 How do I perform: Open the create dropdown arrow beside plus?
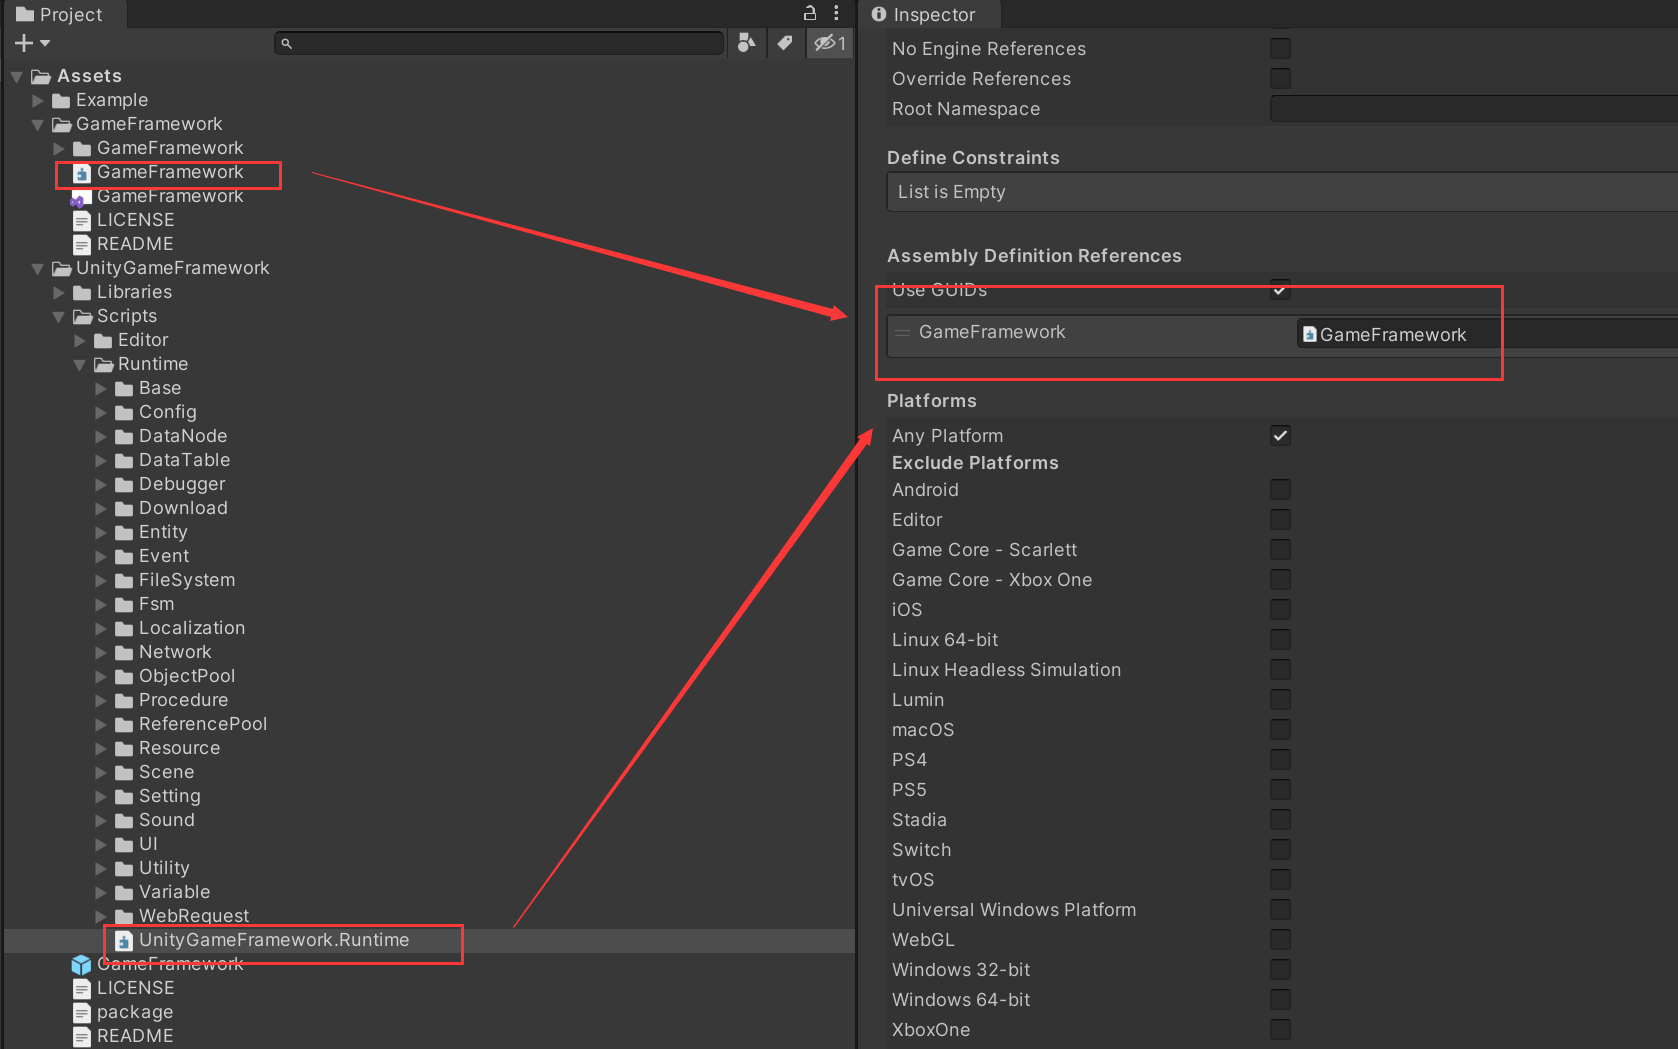[x=45, y=43]
